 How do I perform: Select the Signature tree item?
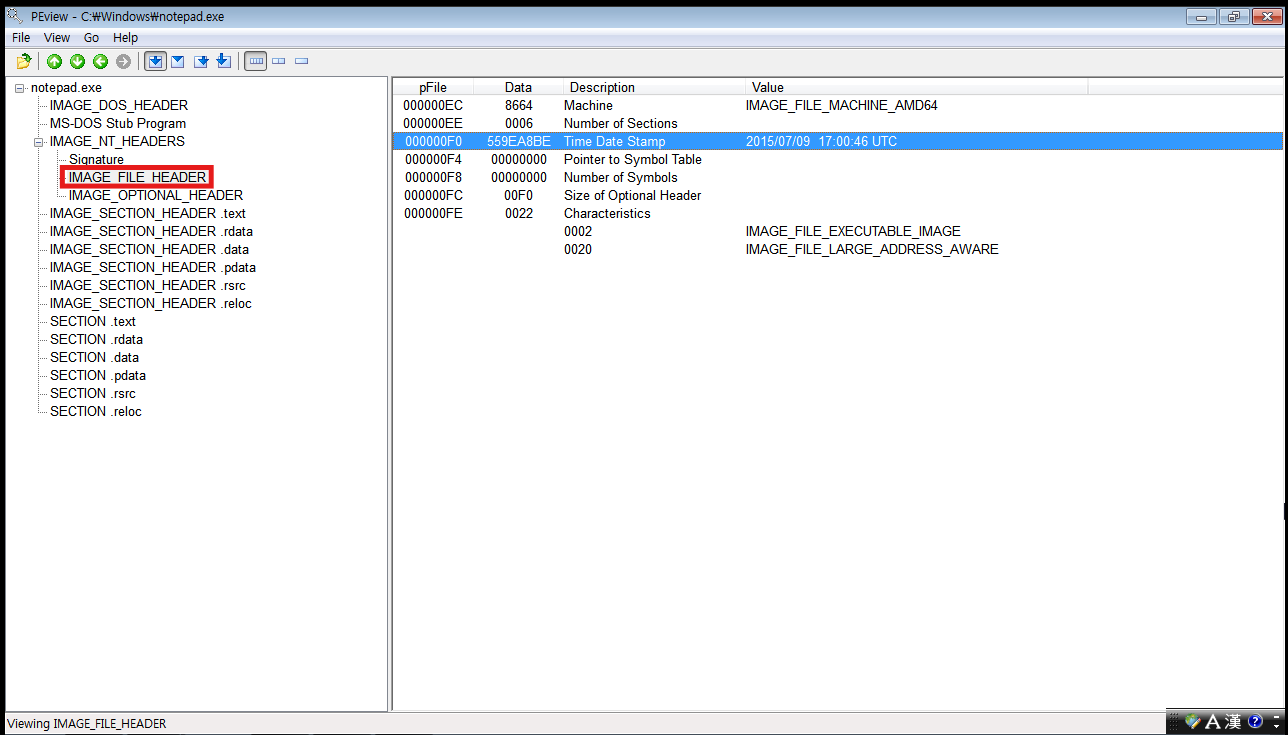[97, 159]
